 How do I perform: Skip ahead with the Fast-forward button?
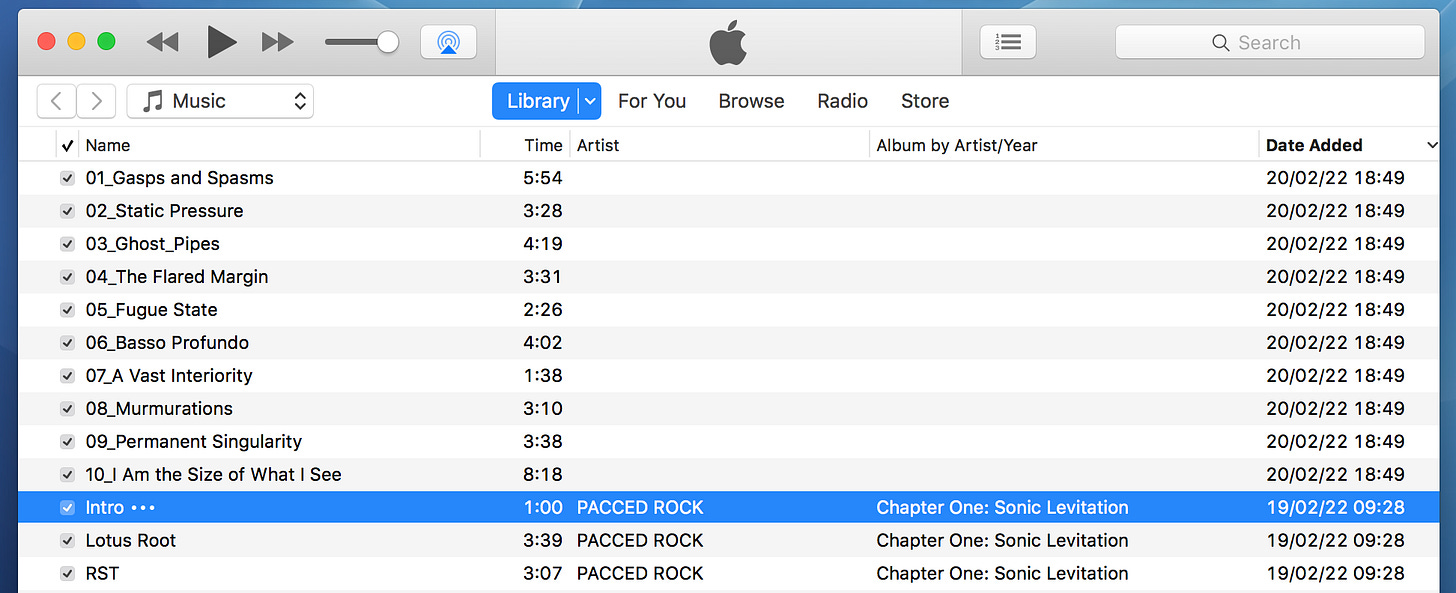tap(278, 42)
